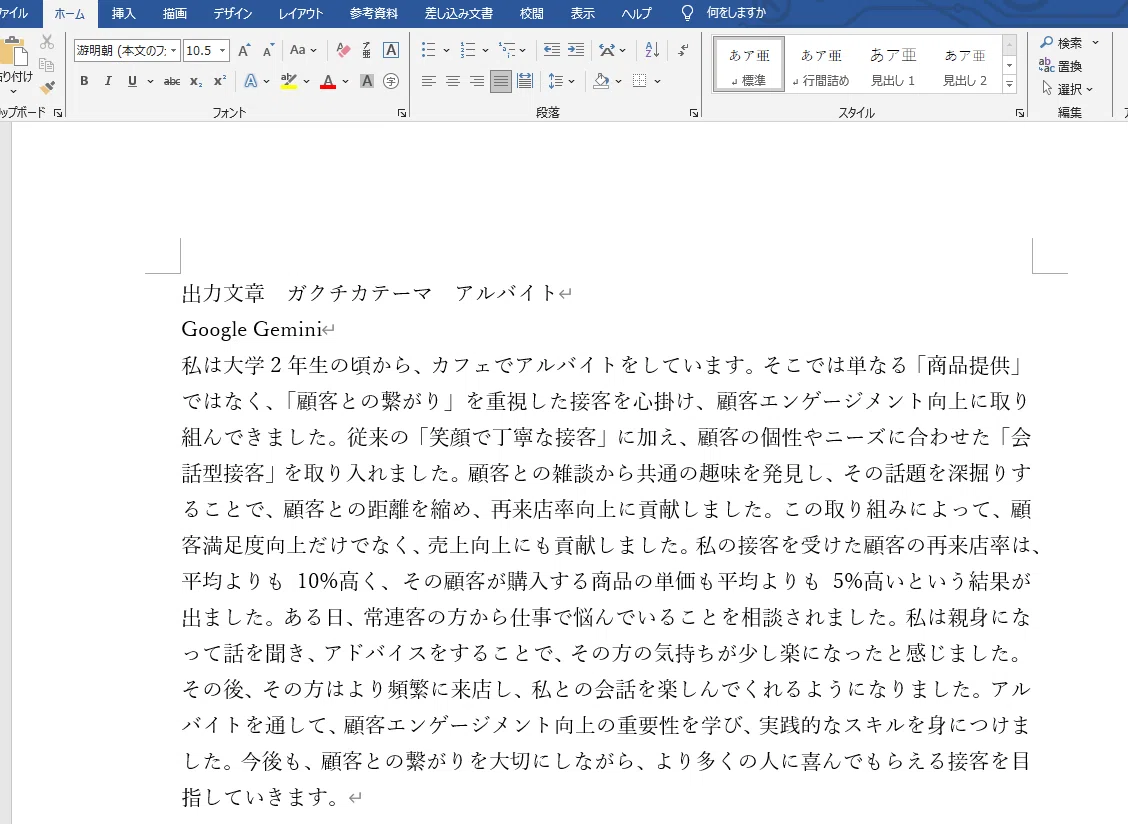Center align the text
This screenshot has height=824, width=1128.
452,81
